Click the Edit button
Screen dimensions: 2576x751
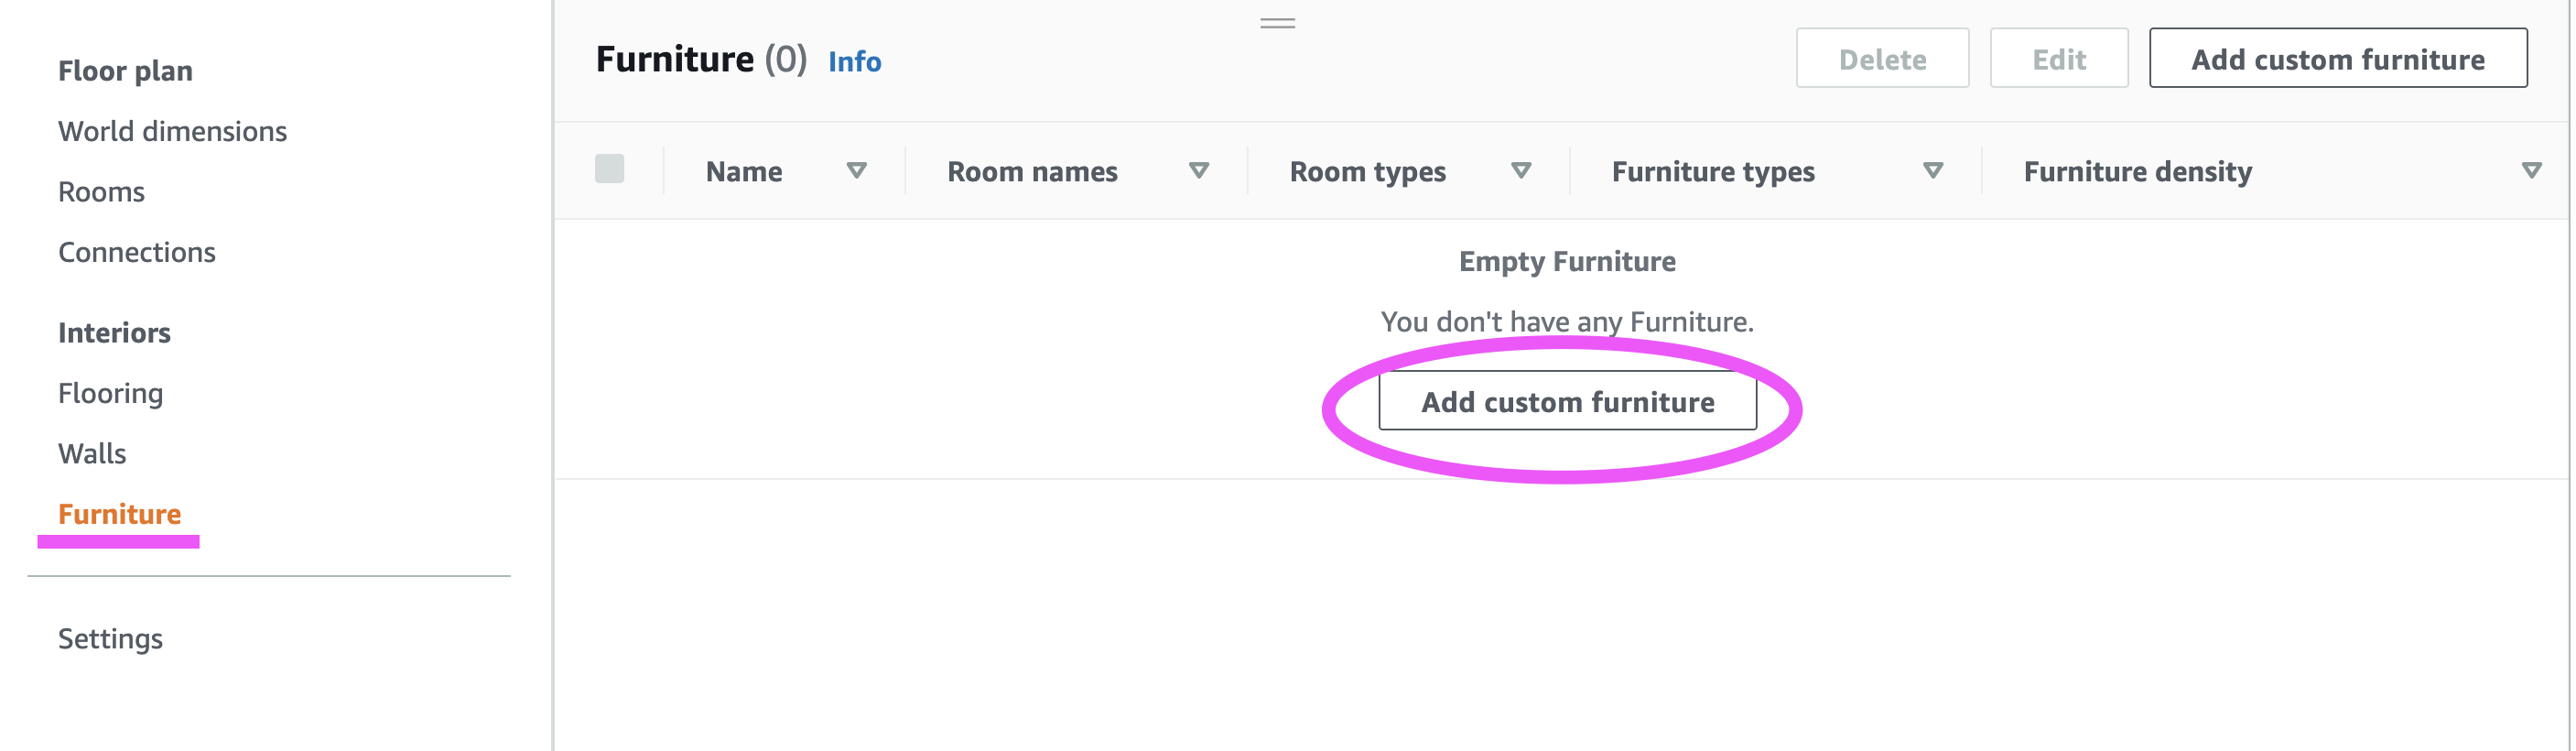[2058, 59]
